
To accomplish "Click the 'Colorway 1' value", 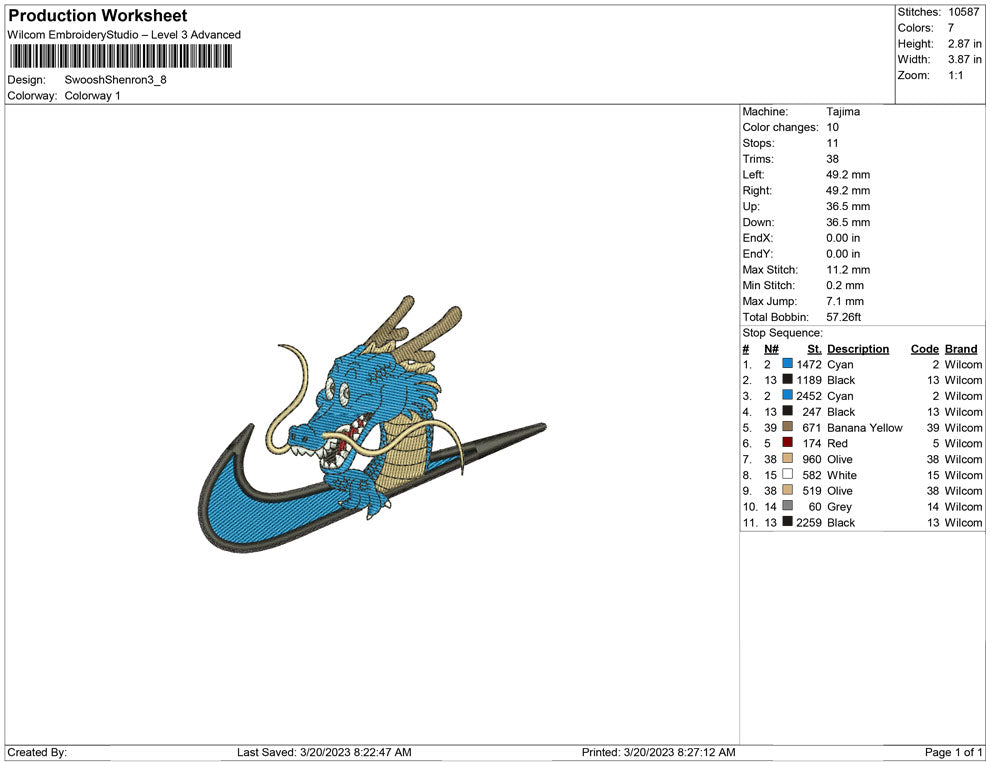I will [x=92, y=96].
